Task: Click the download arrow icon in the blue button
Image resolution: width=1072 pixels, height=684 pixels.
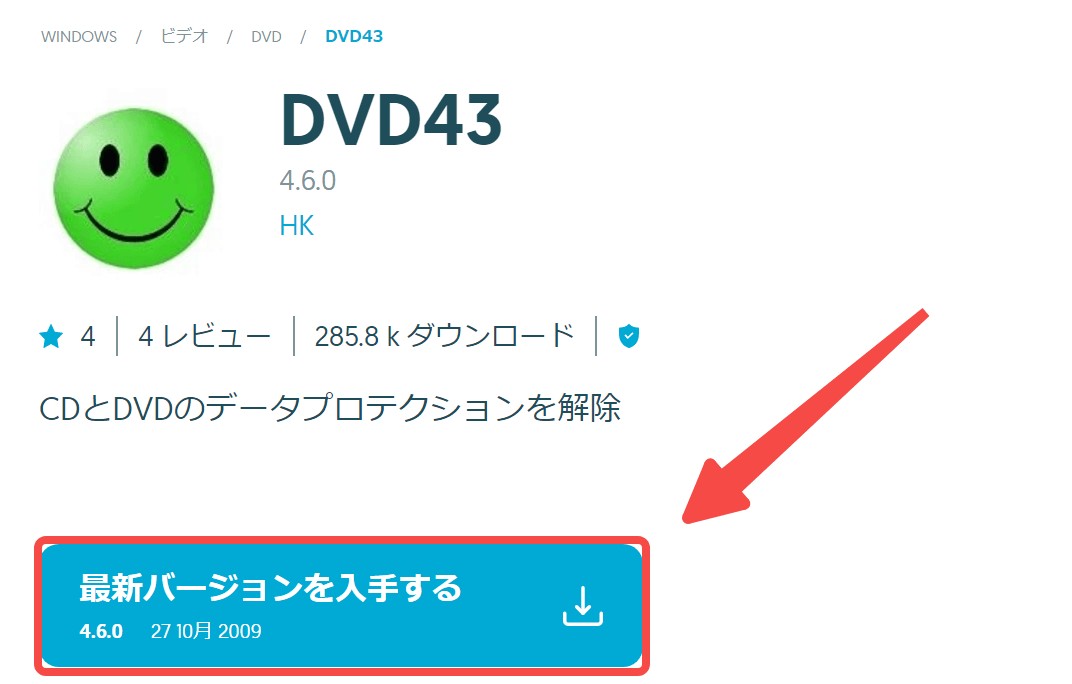Action: click(x=582, y=606)
